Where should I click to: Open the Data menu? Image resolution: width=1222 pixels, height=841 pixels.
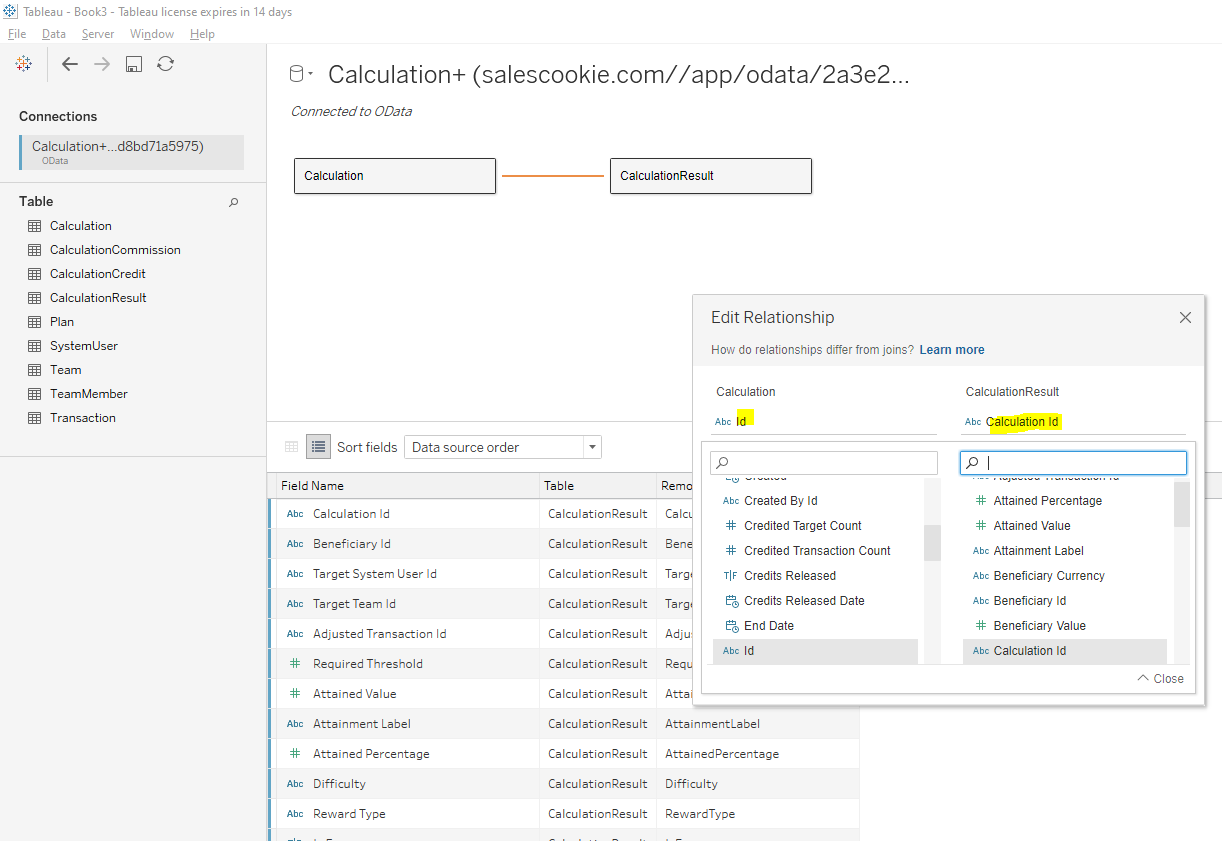point(54,33)
